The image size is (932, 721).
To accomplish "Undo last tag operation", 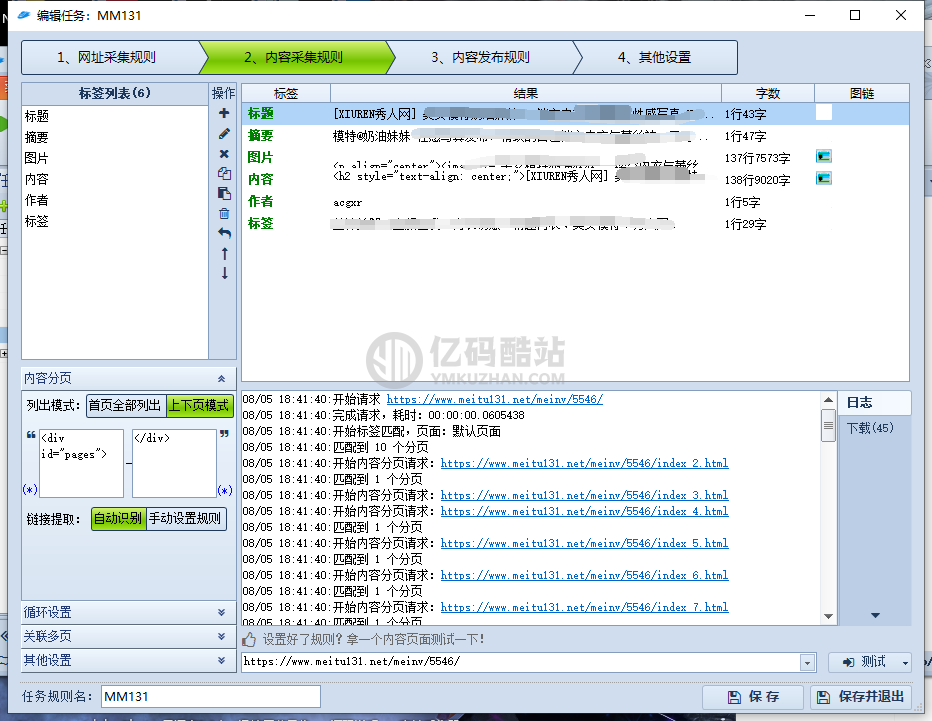I will point(224,233).
